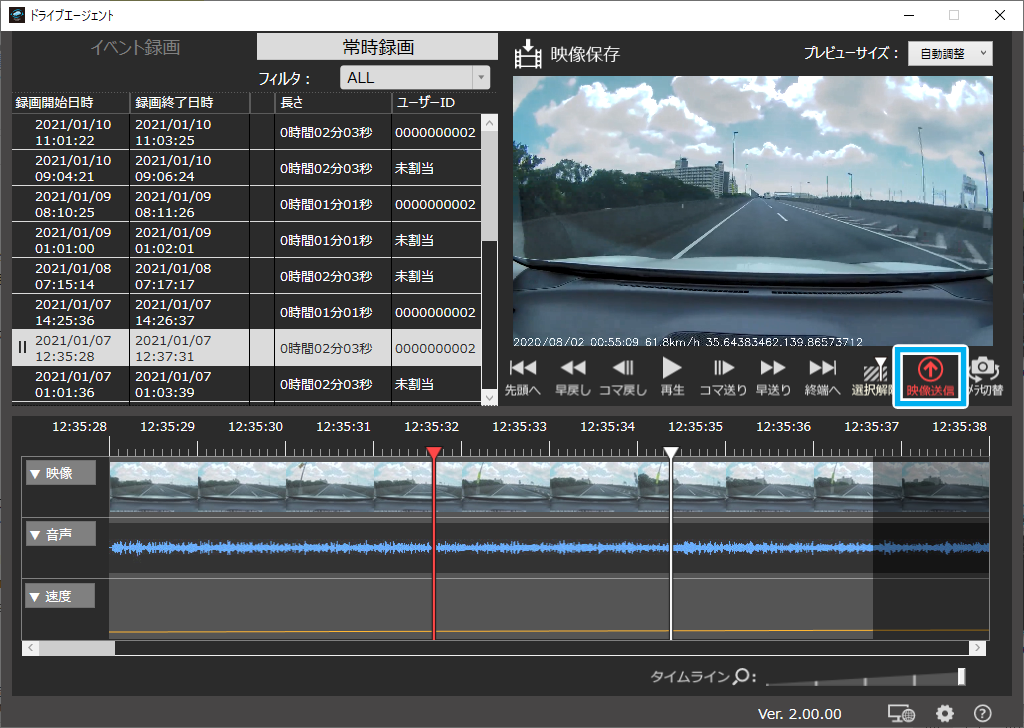Click the 早送り fast forward icon

(x=772, y=369)
